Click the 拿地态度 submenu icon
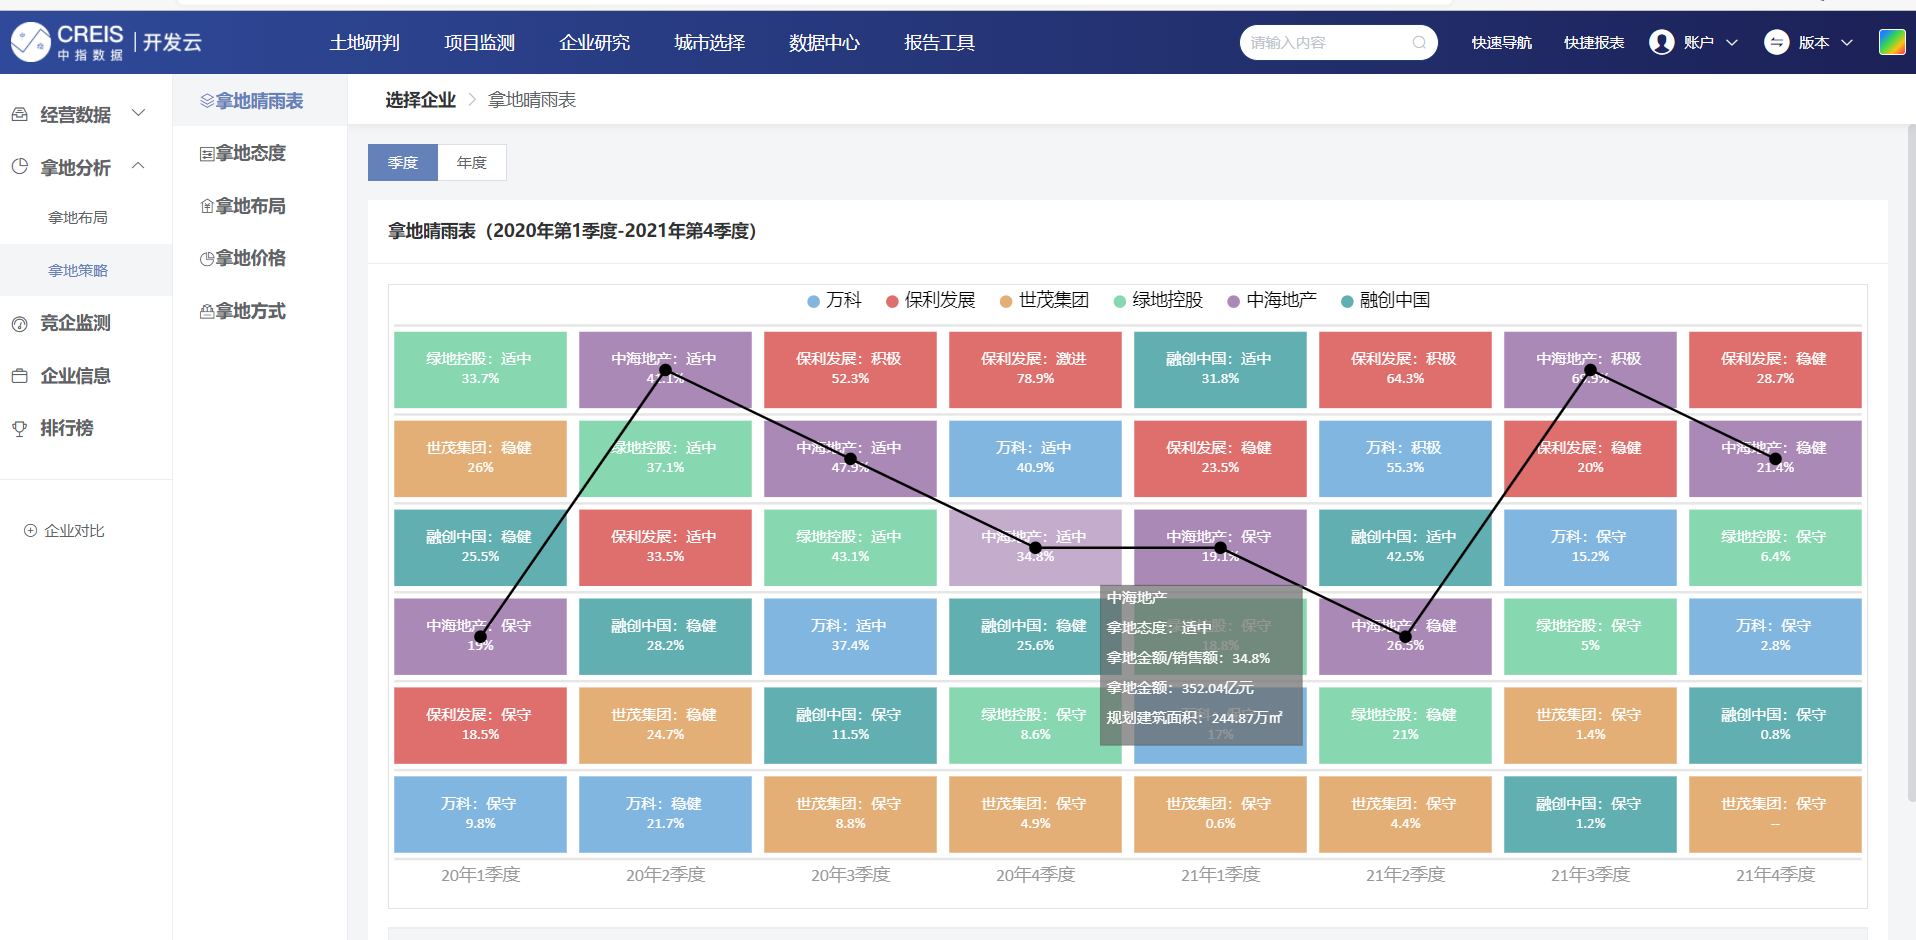Image resolution: width=1916 pixels, height=940 pixels. coord(207,154)
